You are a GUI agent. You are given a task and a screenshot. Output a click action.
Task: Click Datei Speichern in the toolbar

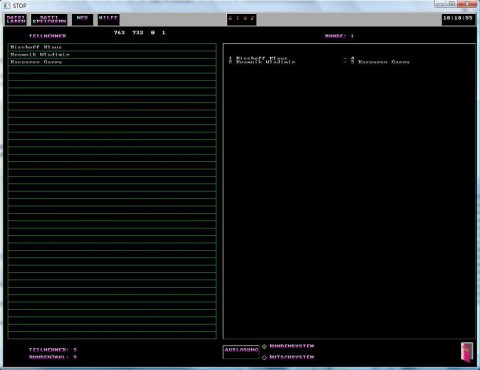tap(49, 19)
